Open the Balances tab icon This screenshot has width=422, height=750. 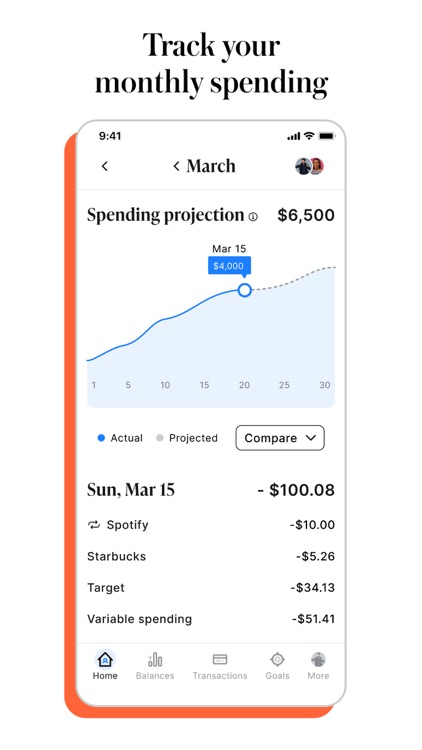pyautogui.click(x=155, y=660)
